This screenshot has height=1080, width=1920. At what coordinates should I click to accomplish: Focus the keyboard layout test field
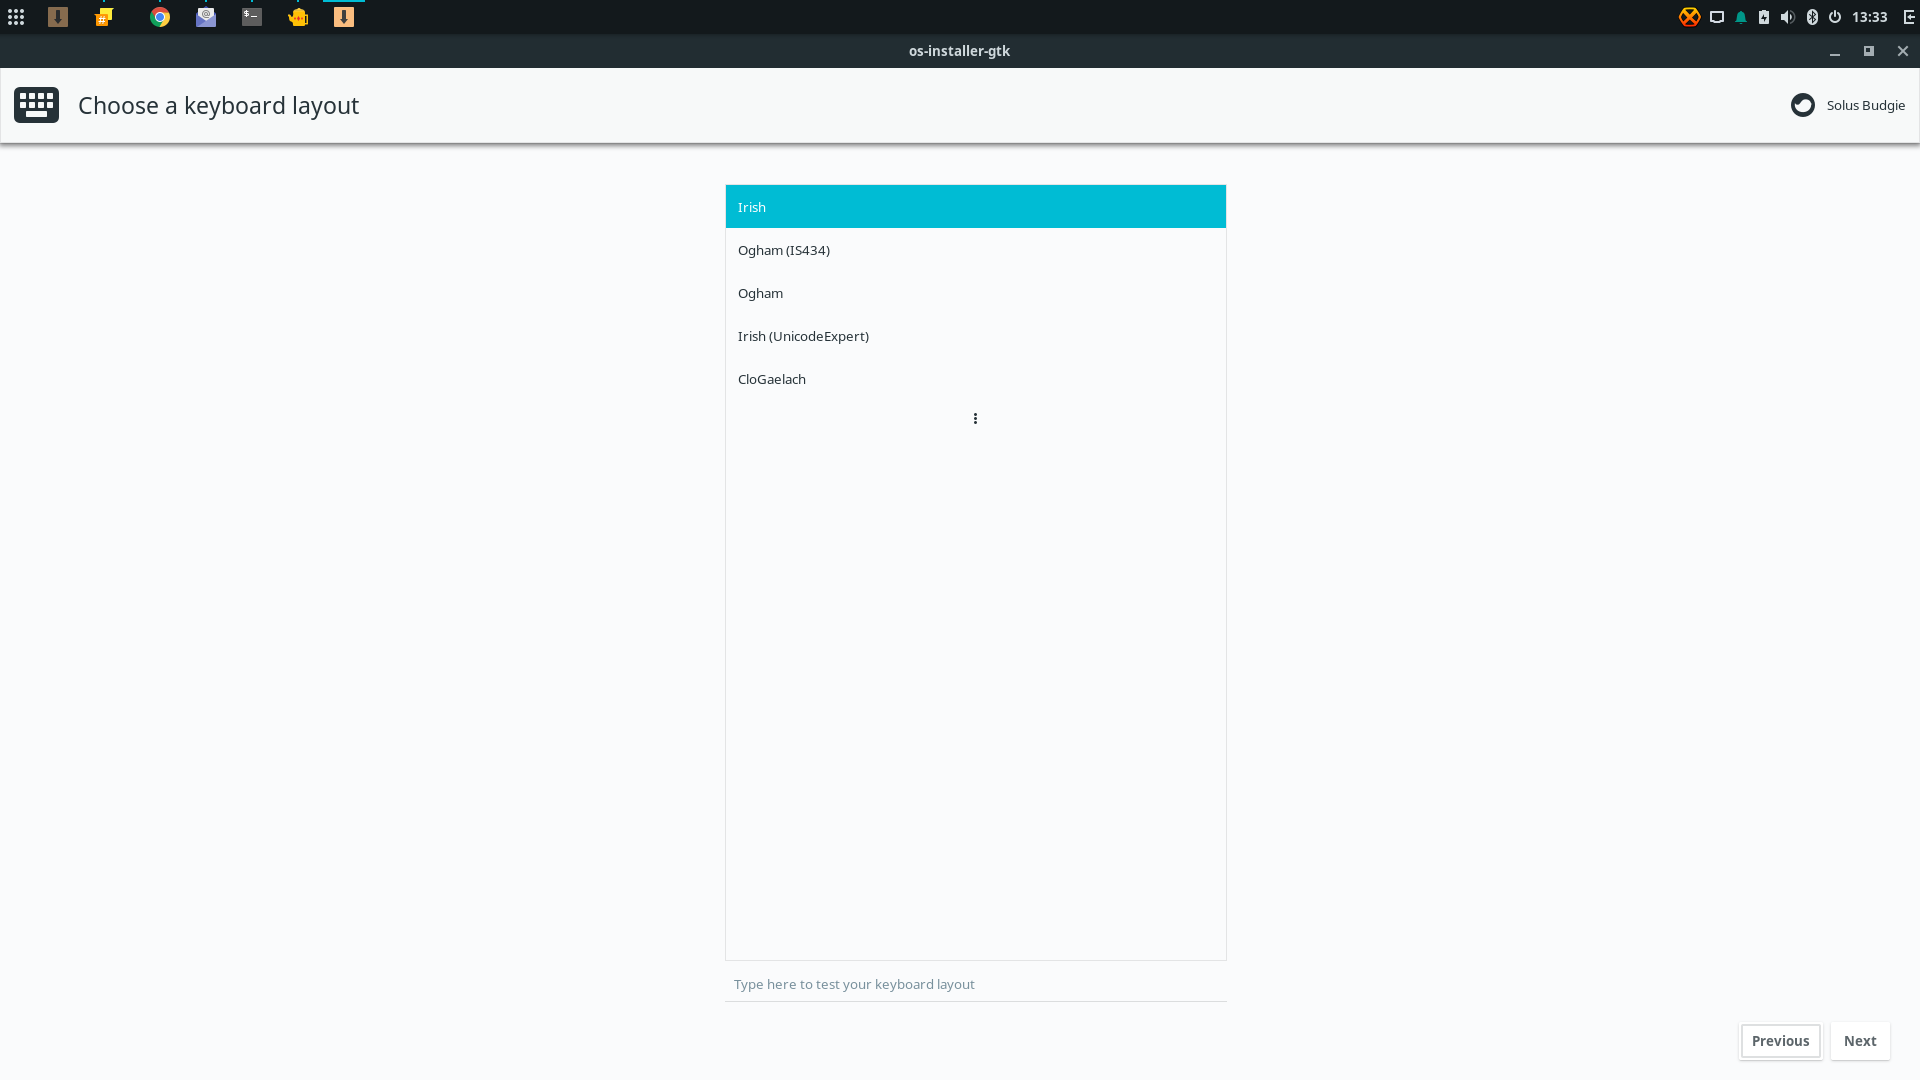[976, 984]
